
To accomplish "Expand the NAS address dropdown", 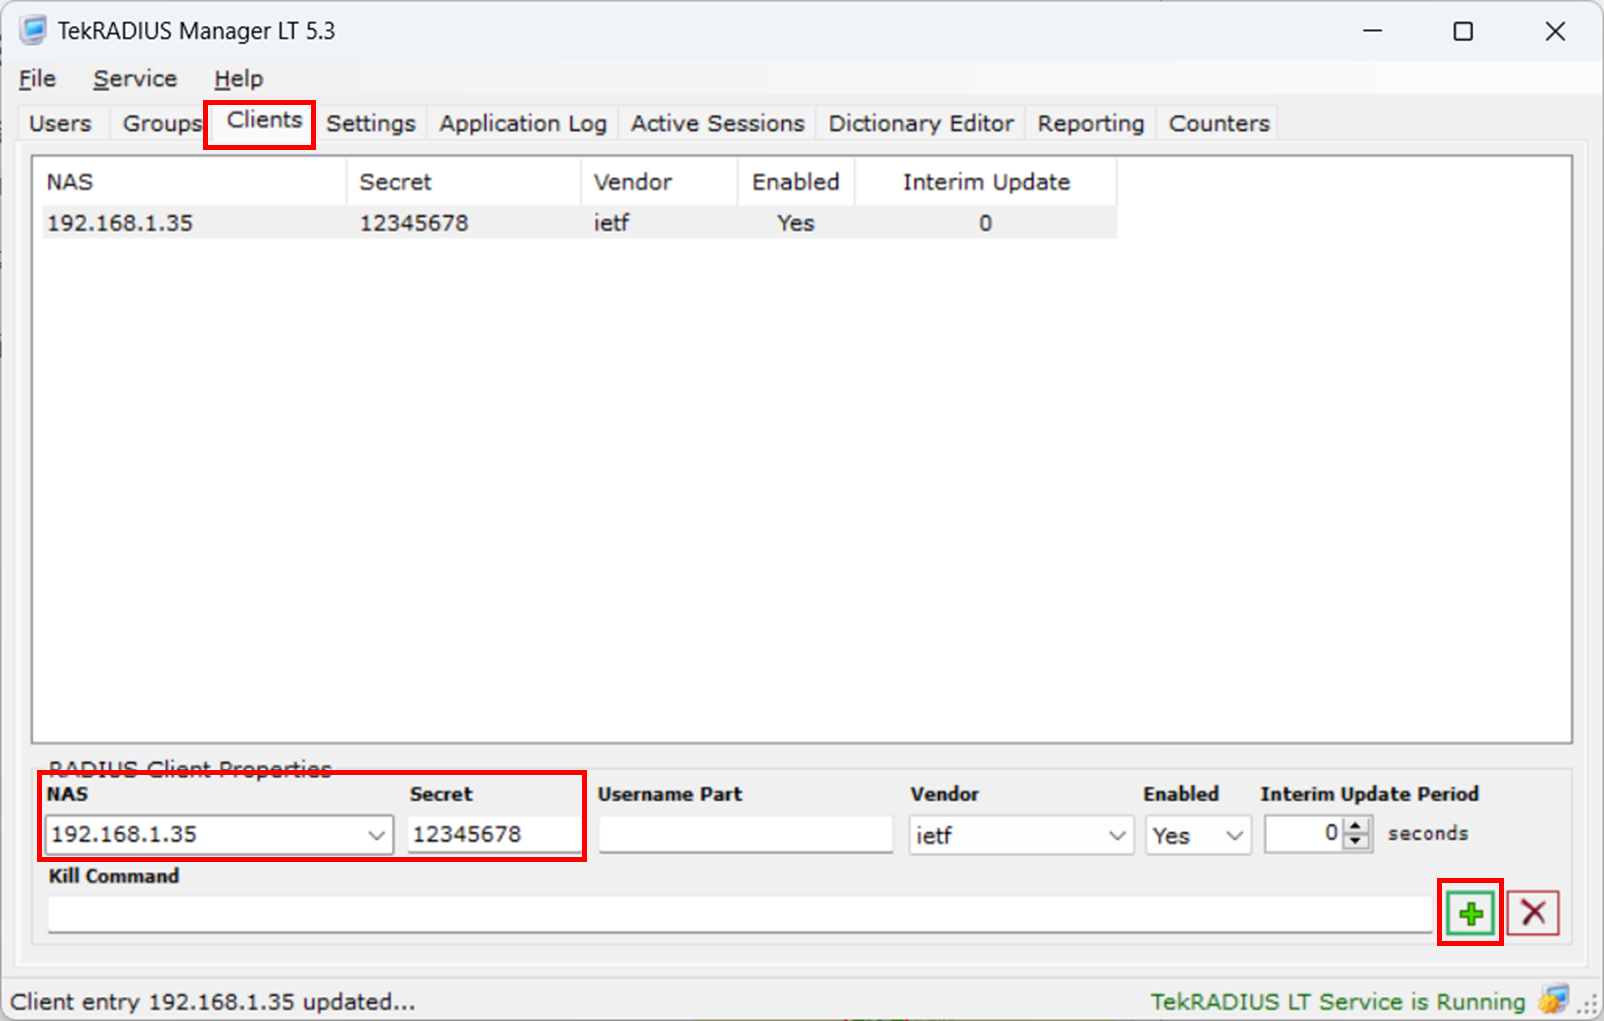I will click(377, 834).
